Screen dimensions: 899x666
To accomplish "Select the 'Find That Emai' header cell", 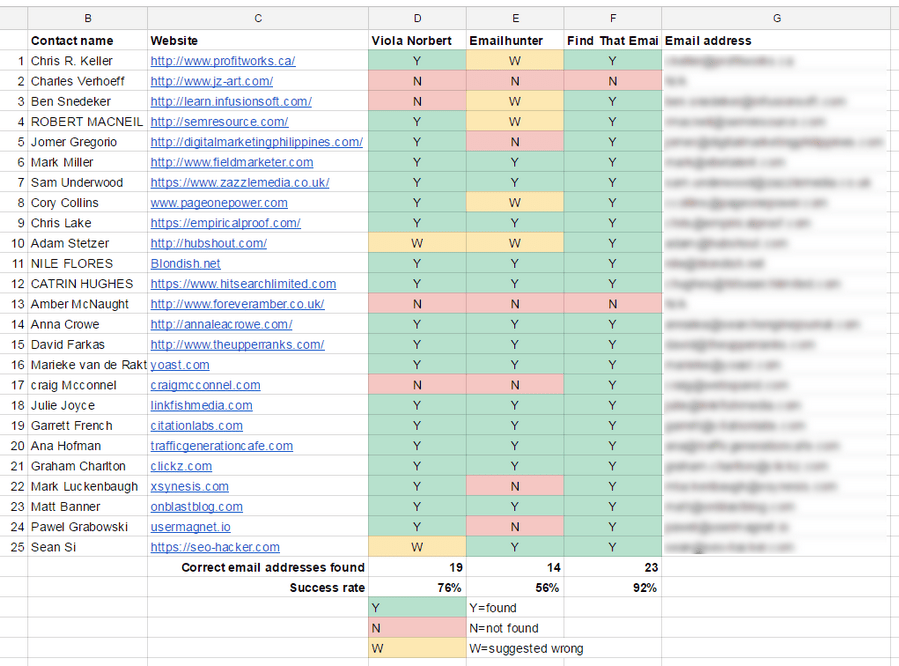I will pyautogui.click(x=613, y=41).
